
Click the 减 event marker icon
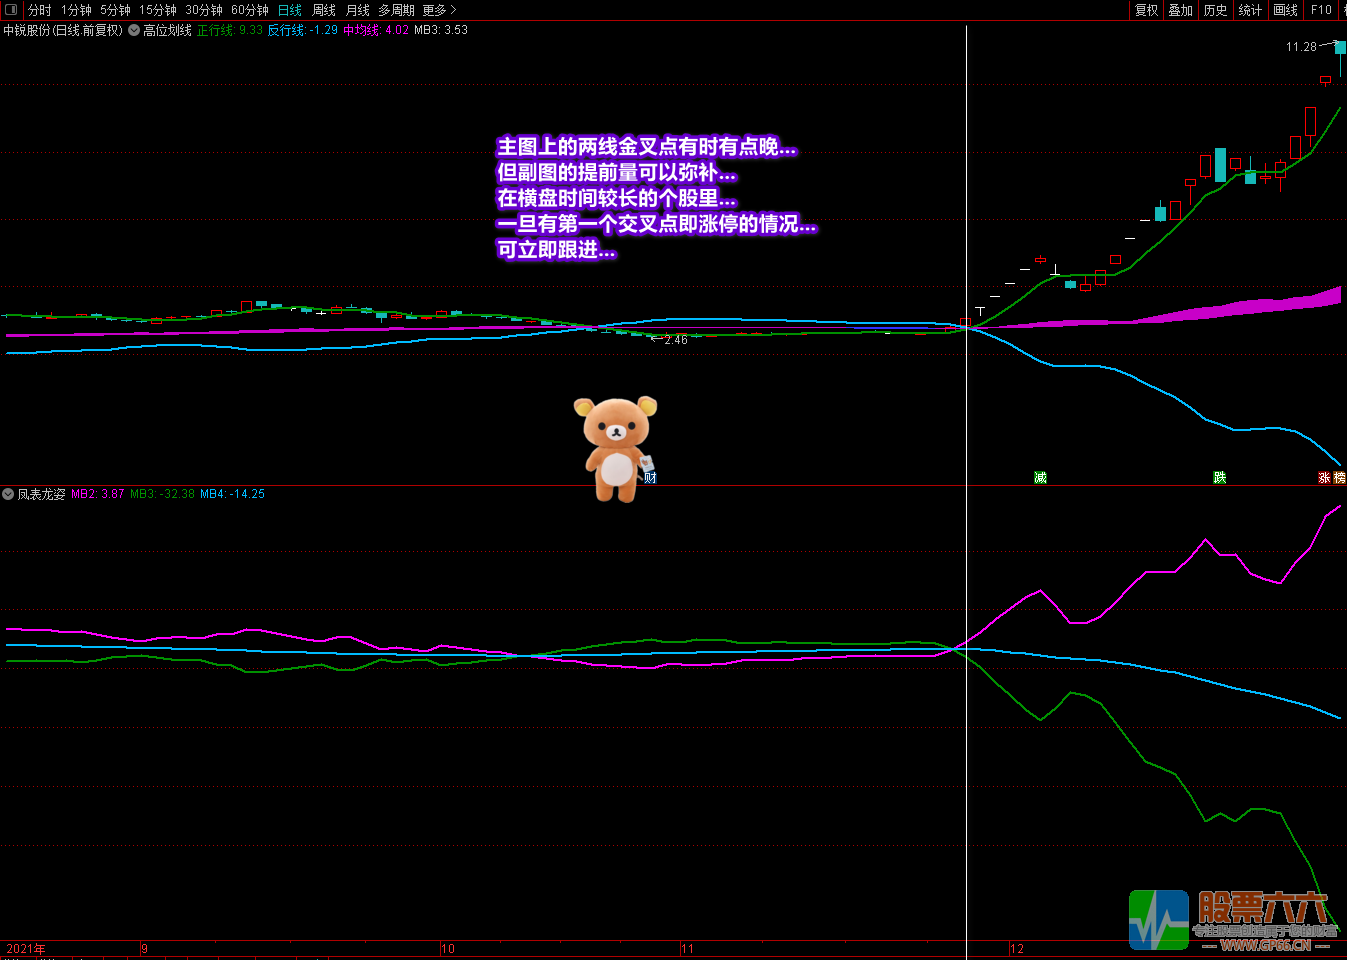point(1040,478)
